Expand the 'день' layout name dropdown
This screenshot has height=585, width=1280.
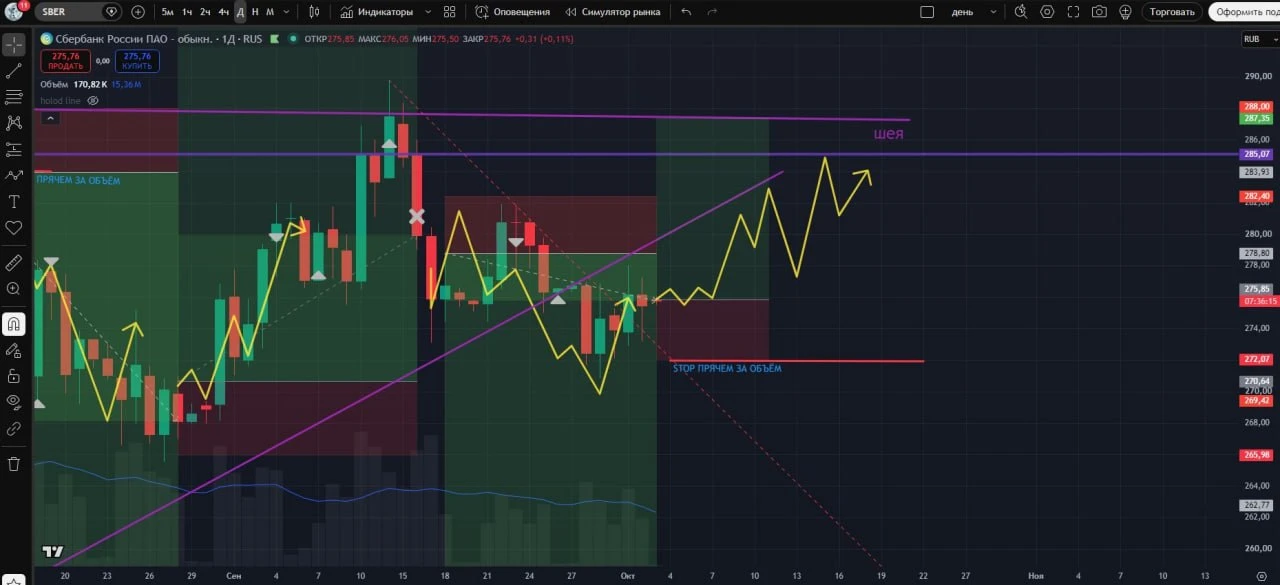click(x=993, y=12)
